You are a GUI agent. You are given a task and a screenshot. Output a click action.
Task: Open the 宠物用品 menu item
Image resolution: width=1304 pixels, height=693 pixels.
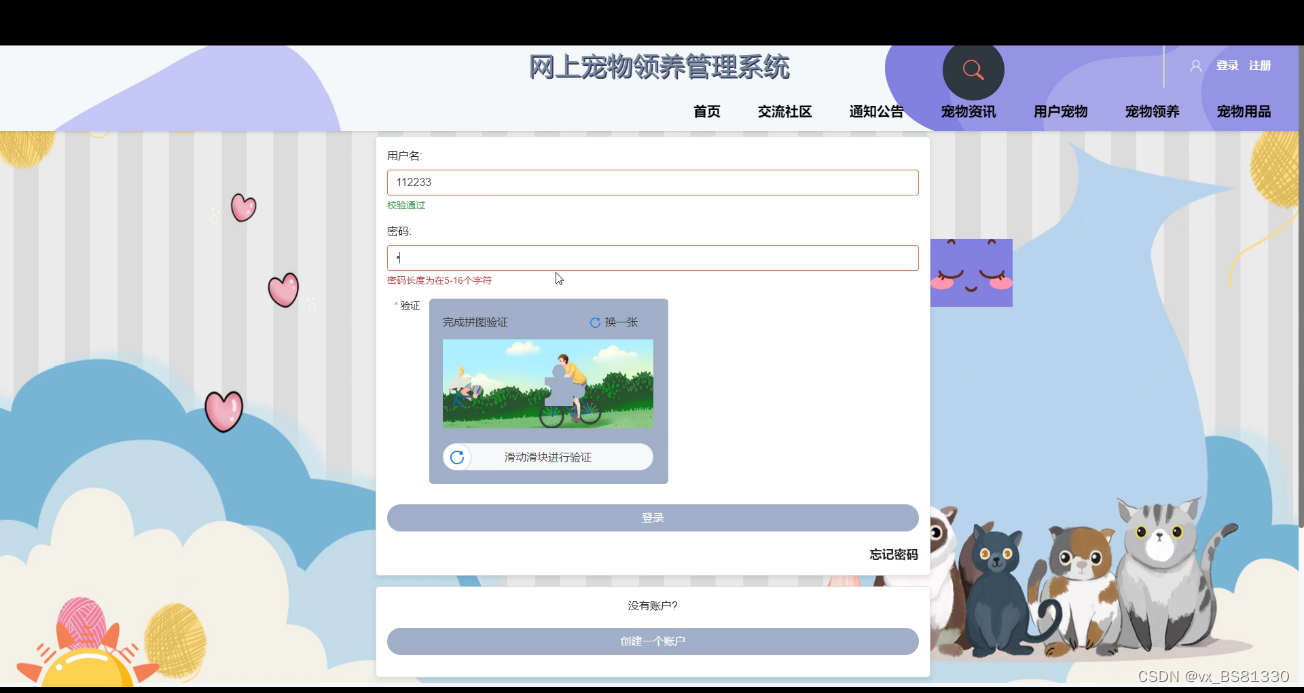pyautogui.click(x=1244, y=112)
